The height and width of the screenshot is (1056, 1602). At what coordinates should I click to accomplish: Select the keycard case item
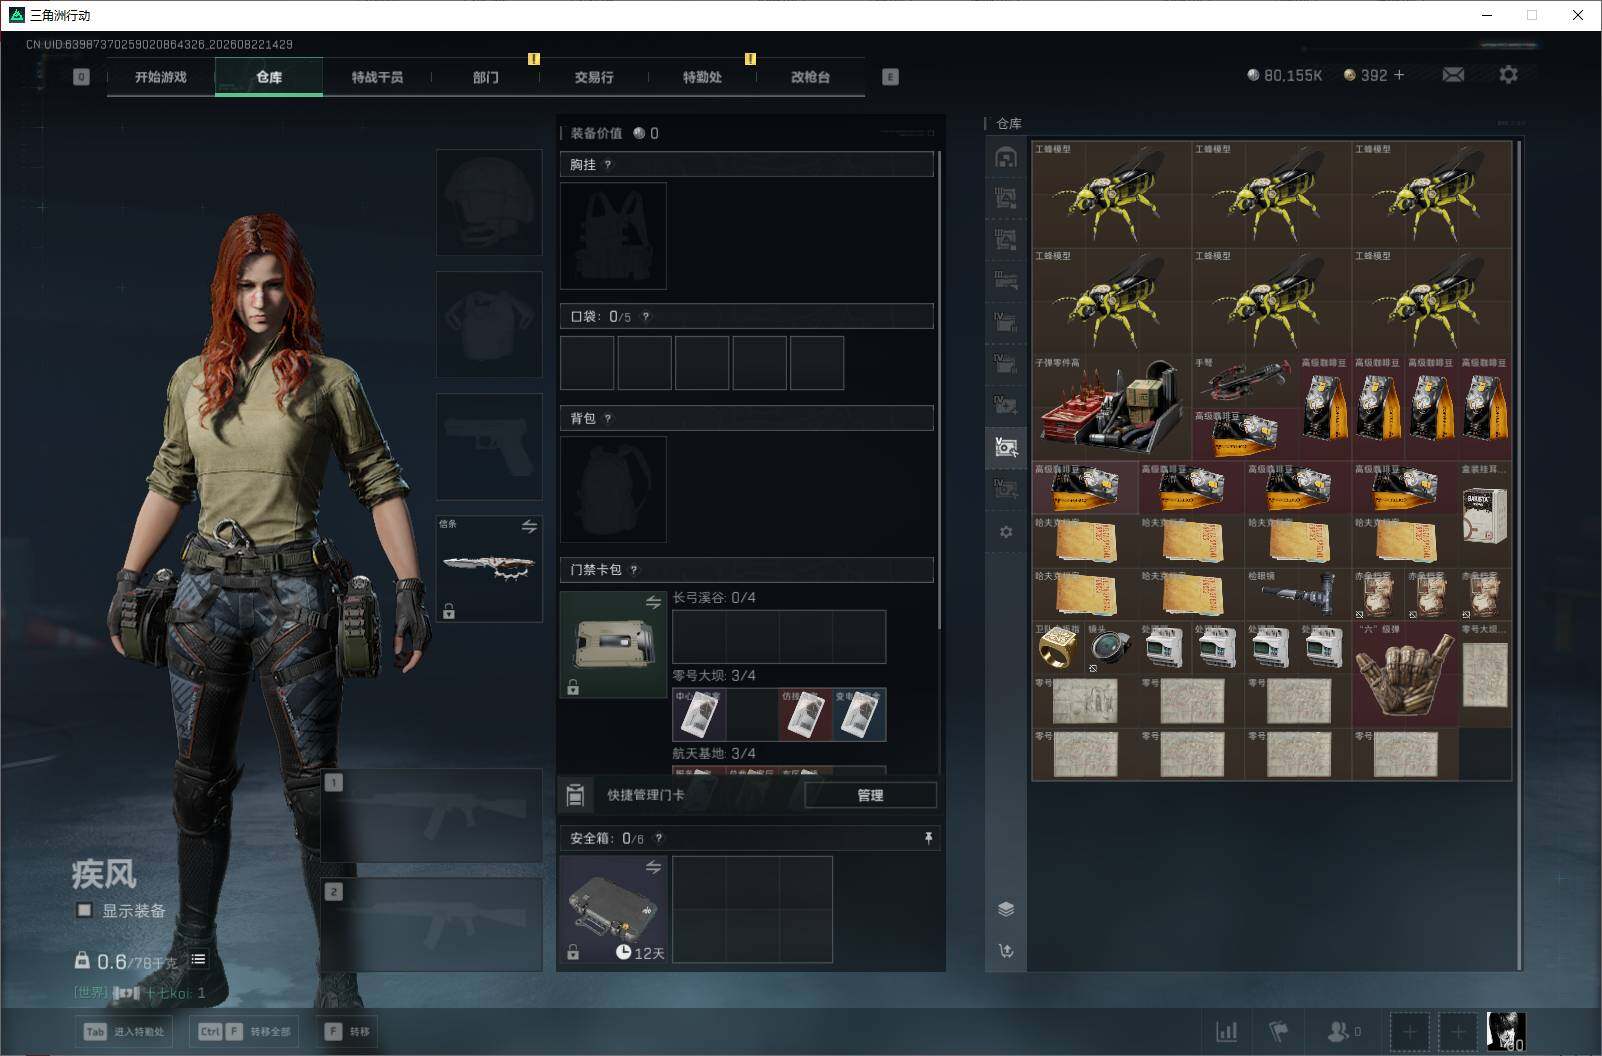click(x=613, y=644)
